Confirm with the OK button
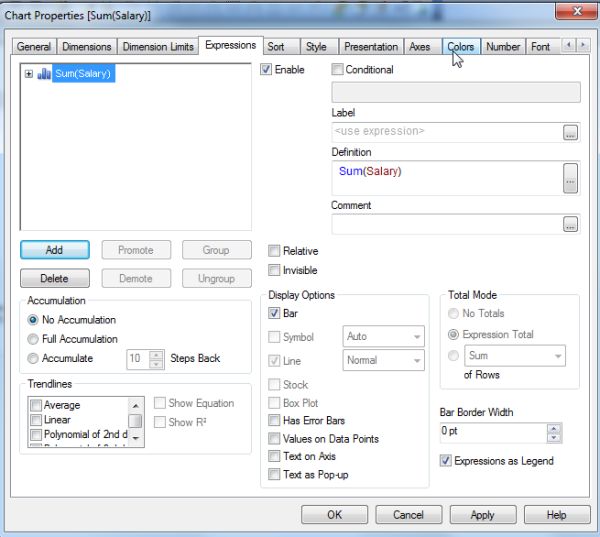600x537 pixels. click(x=334, y=515)
